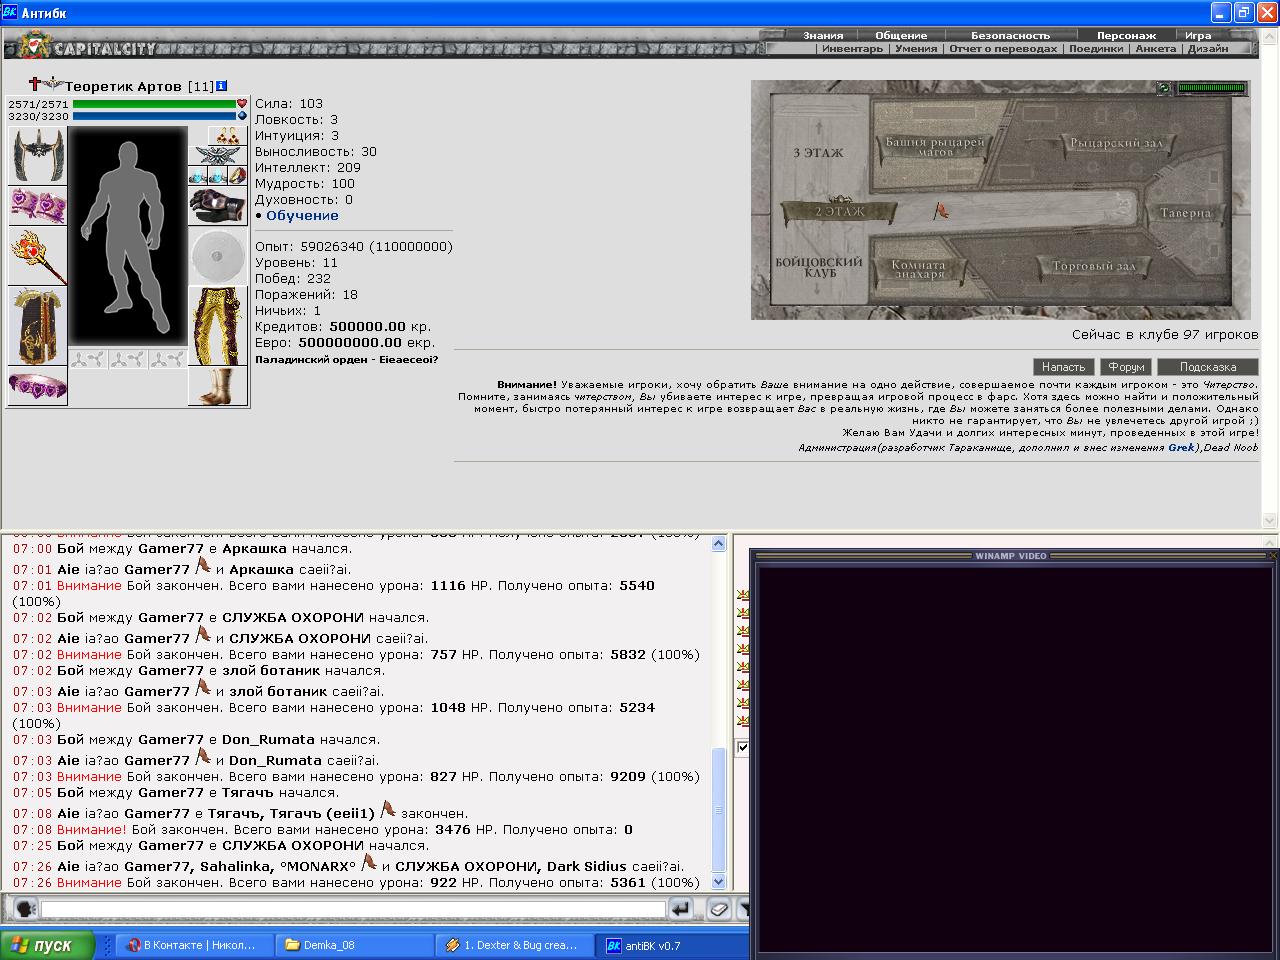Screen dimensions: 1280x960
Task: Open the Анкета submenu item
Action: pyautogui.click(x=1156, y=48)
